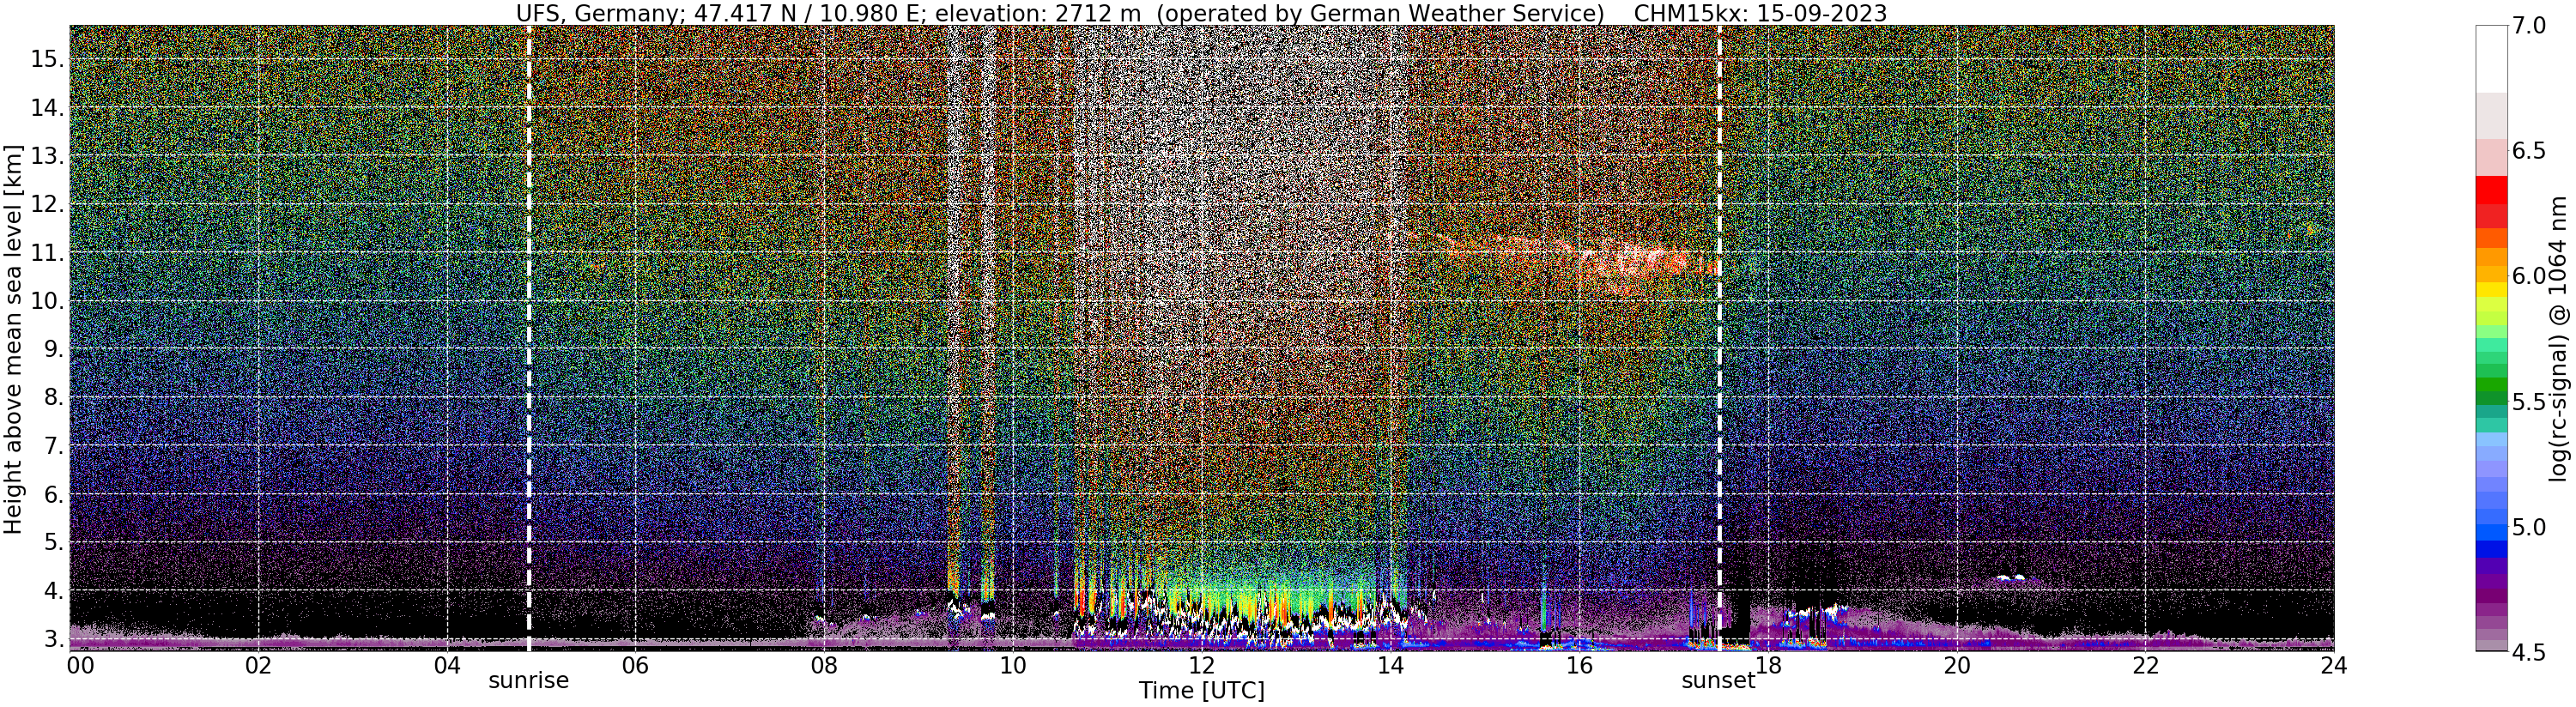Click the colorbar value '6.0'
The width and height of the screenshot is (2576, 707).
(2530, 276)
